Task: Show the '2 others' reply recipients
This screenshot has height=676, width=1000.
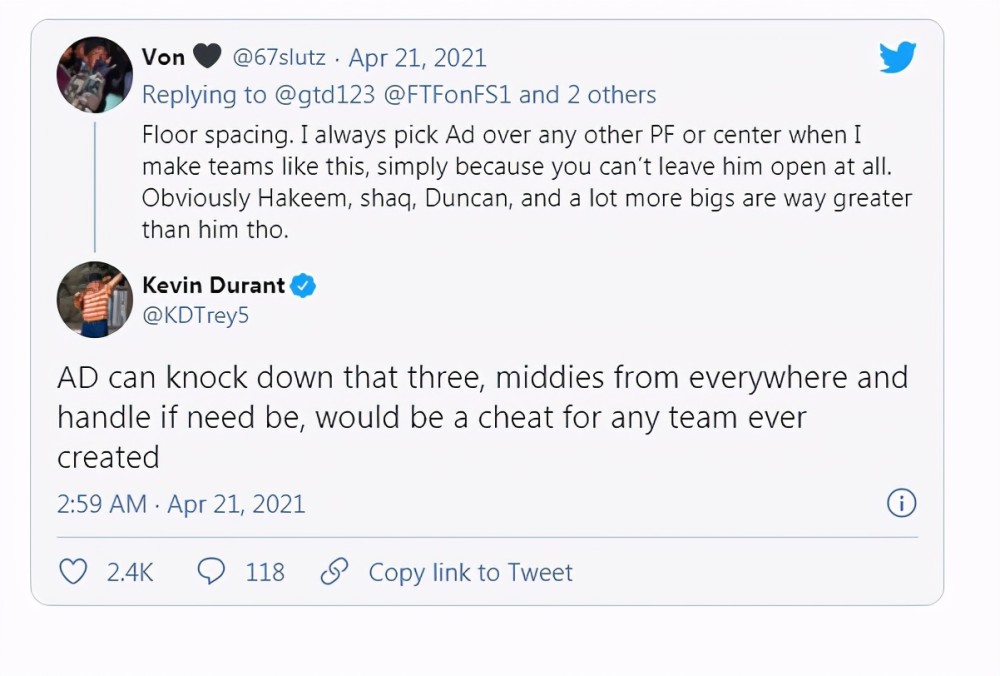Action: (612, 95)
